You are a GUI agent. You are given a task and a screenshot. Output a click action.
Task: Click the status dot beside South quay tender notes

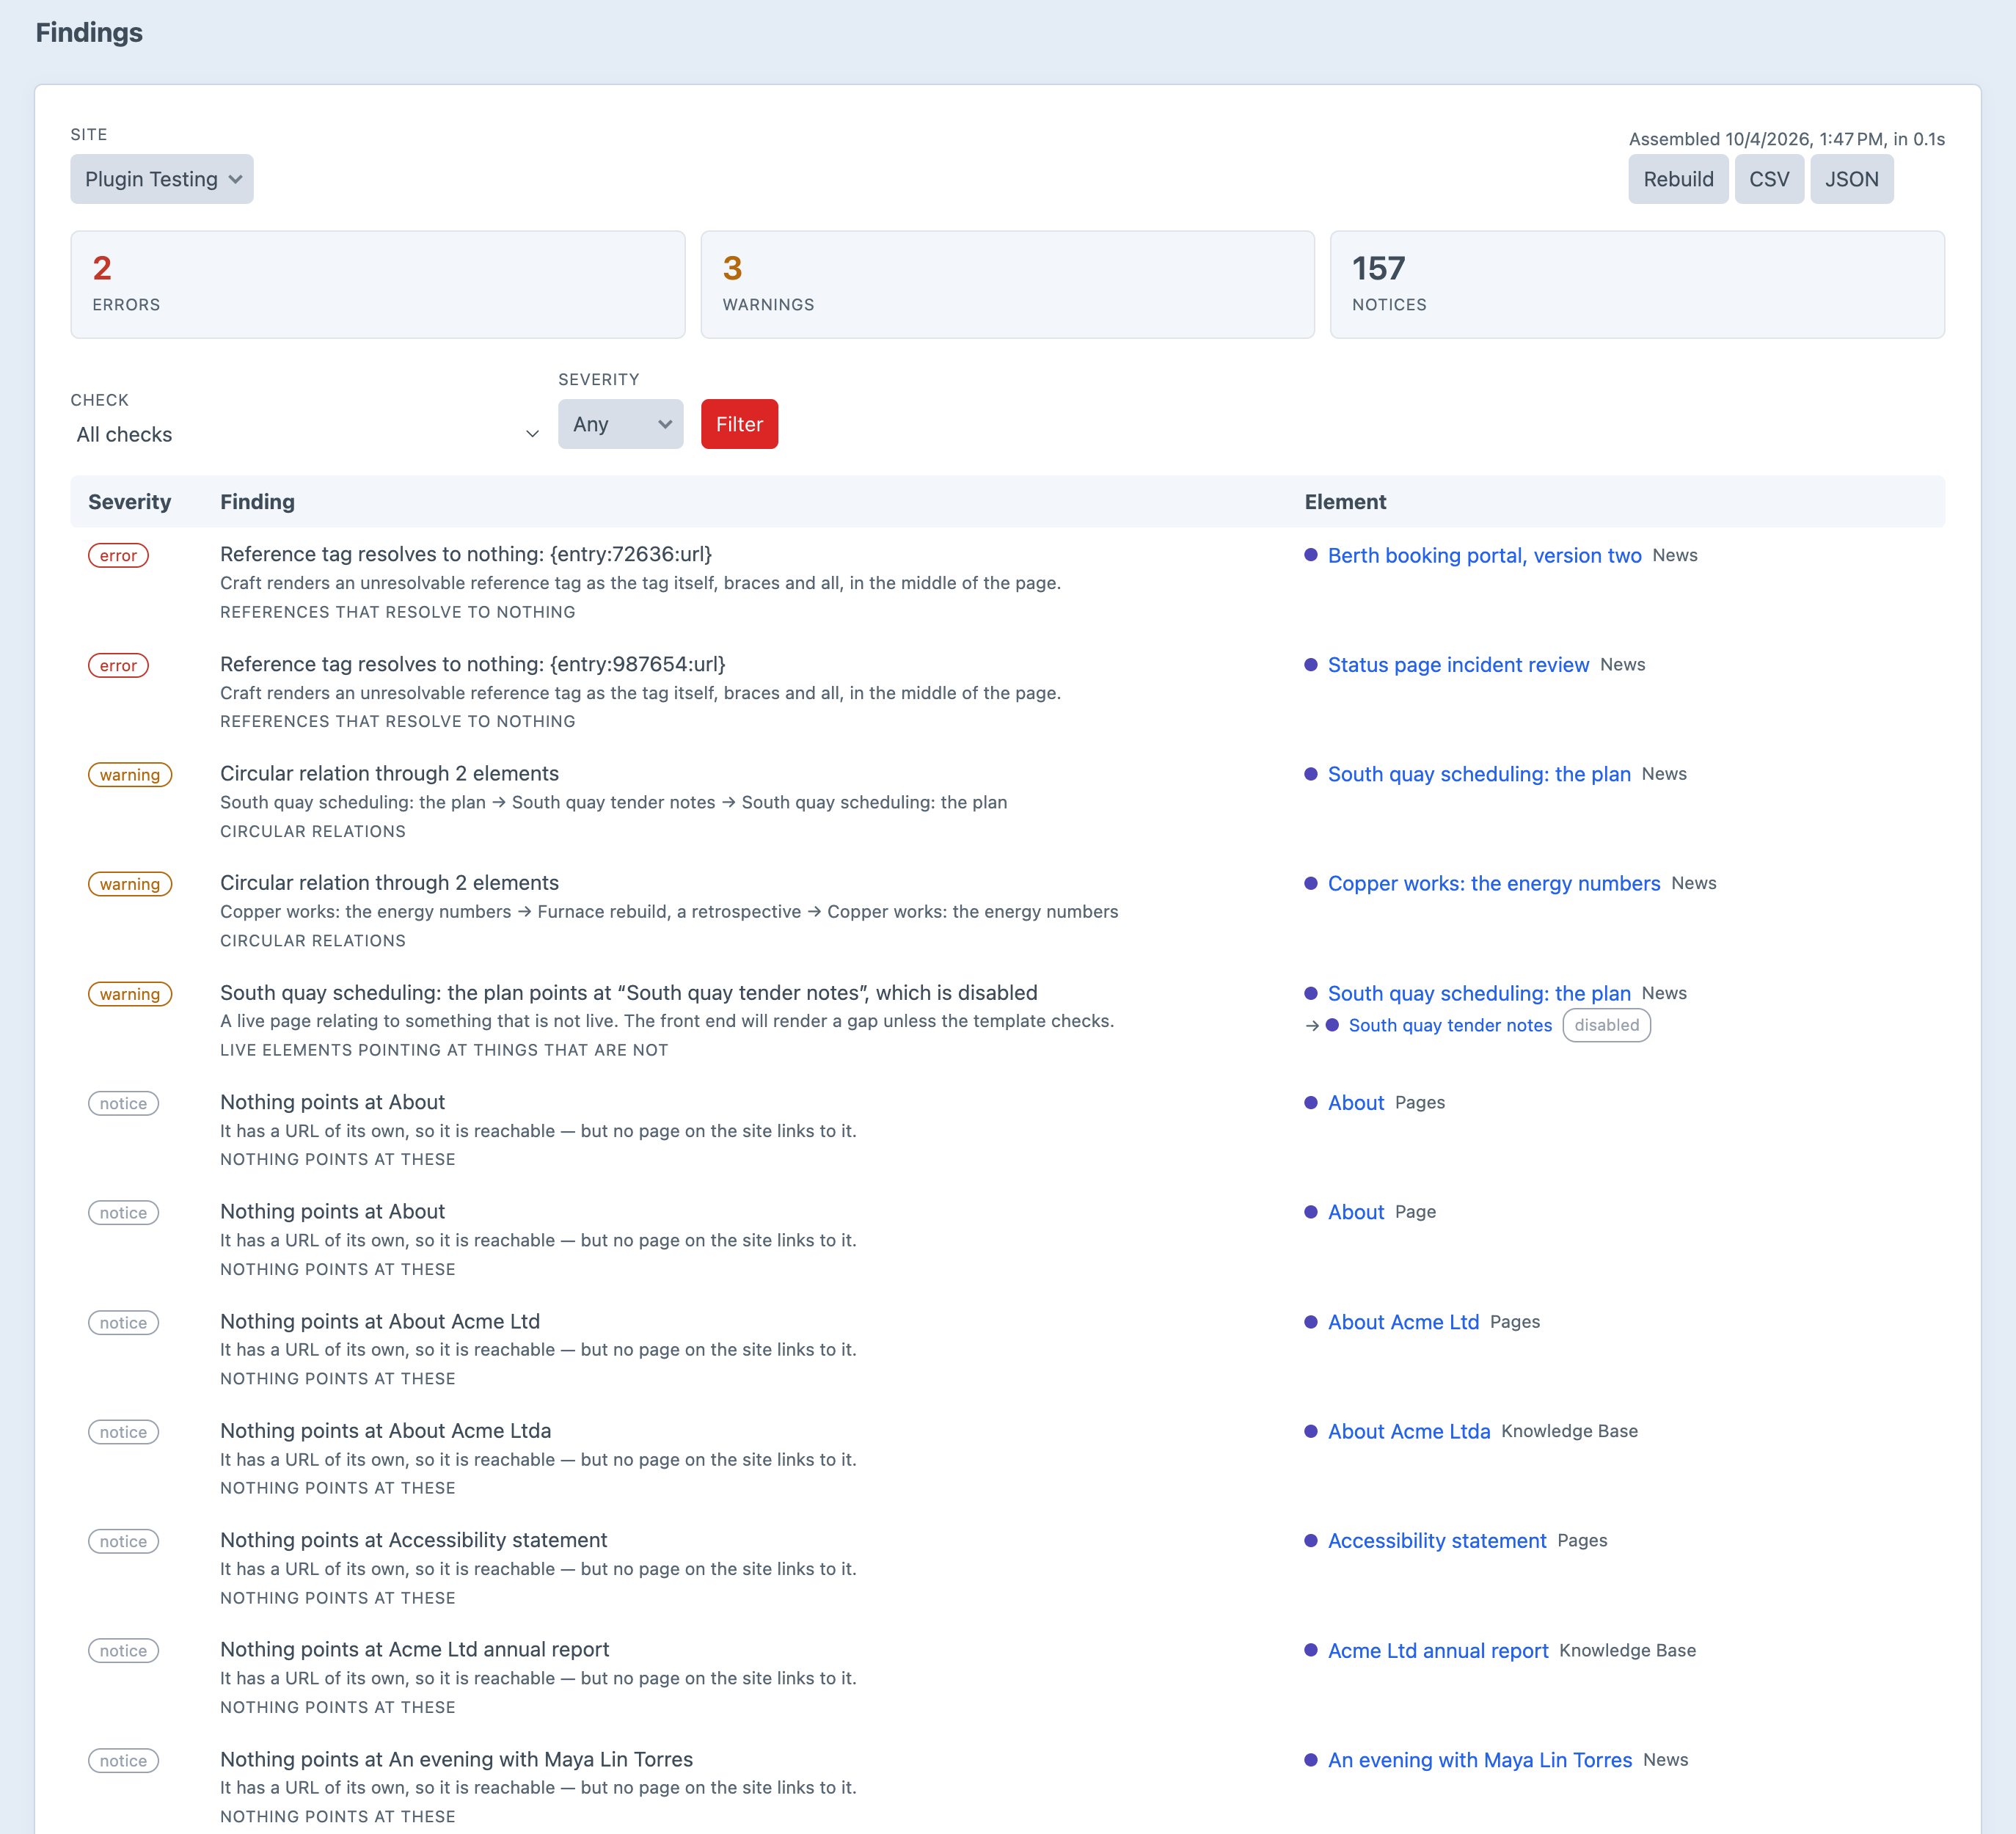pos(1332,1025)
